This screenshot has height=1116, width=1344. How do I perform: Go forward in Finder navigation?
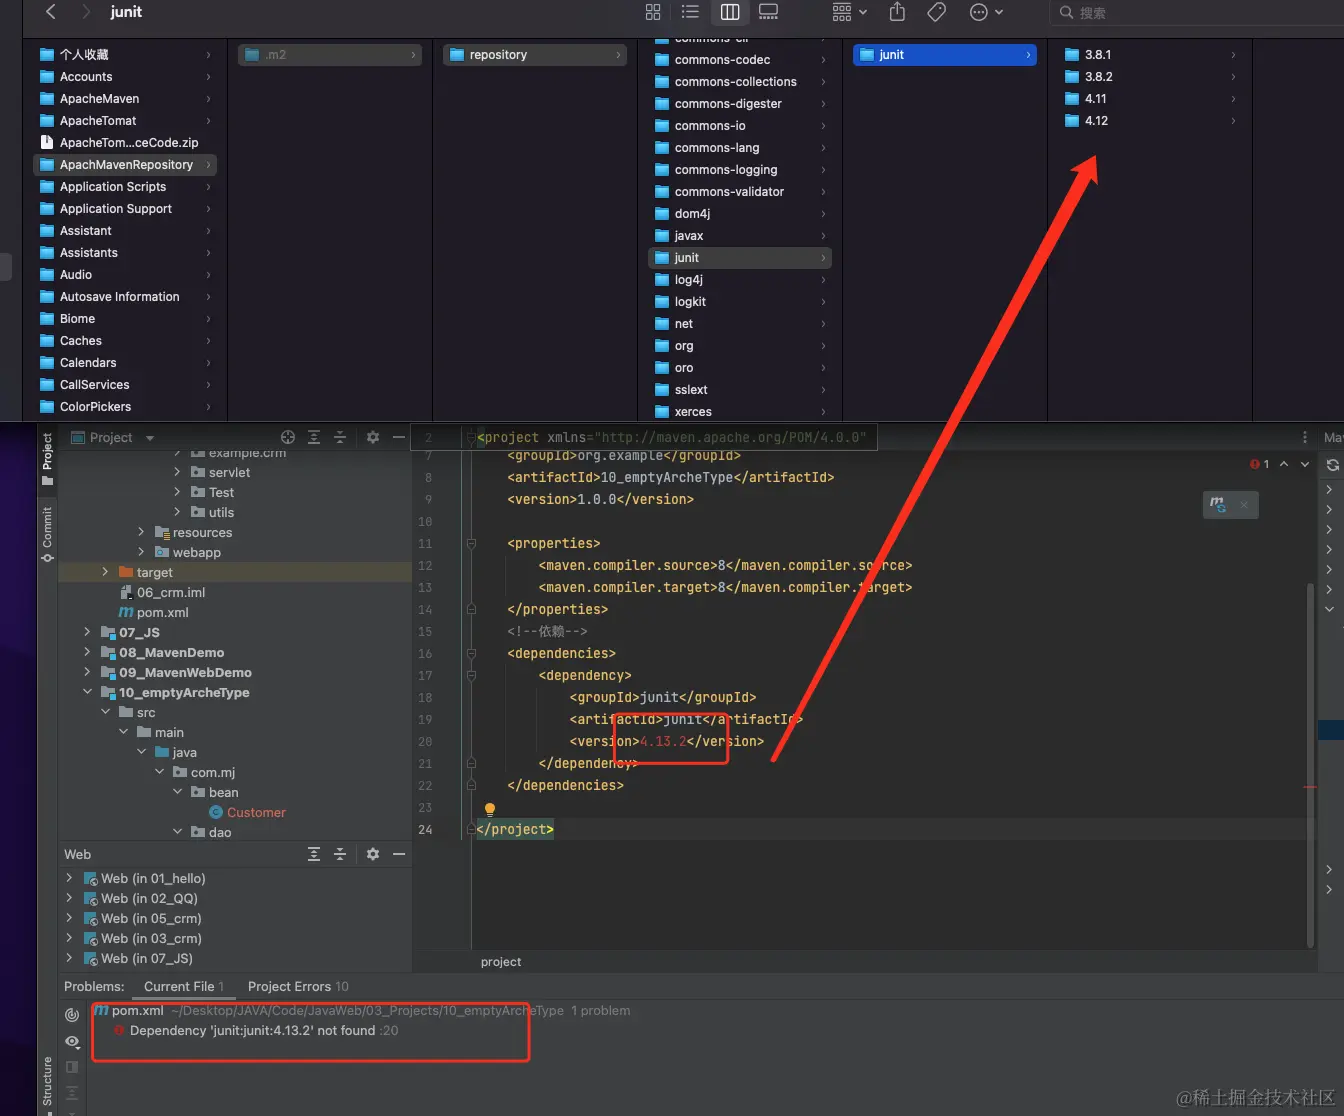pyautogui.click(x=86, y=12)
